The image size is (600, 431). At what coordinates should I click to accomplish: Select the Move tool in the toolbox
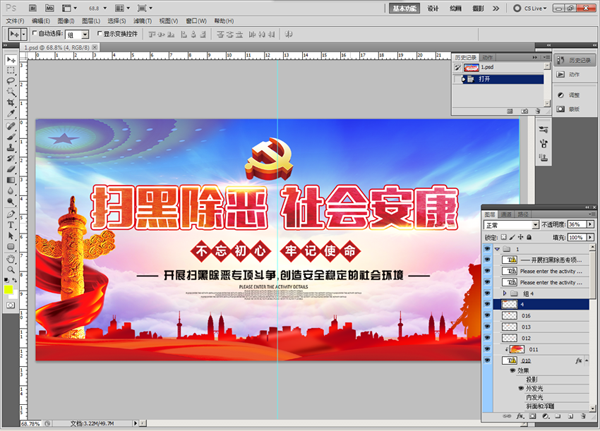point(11,60)
